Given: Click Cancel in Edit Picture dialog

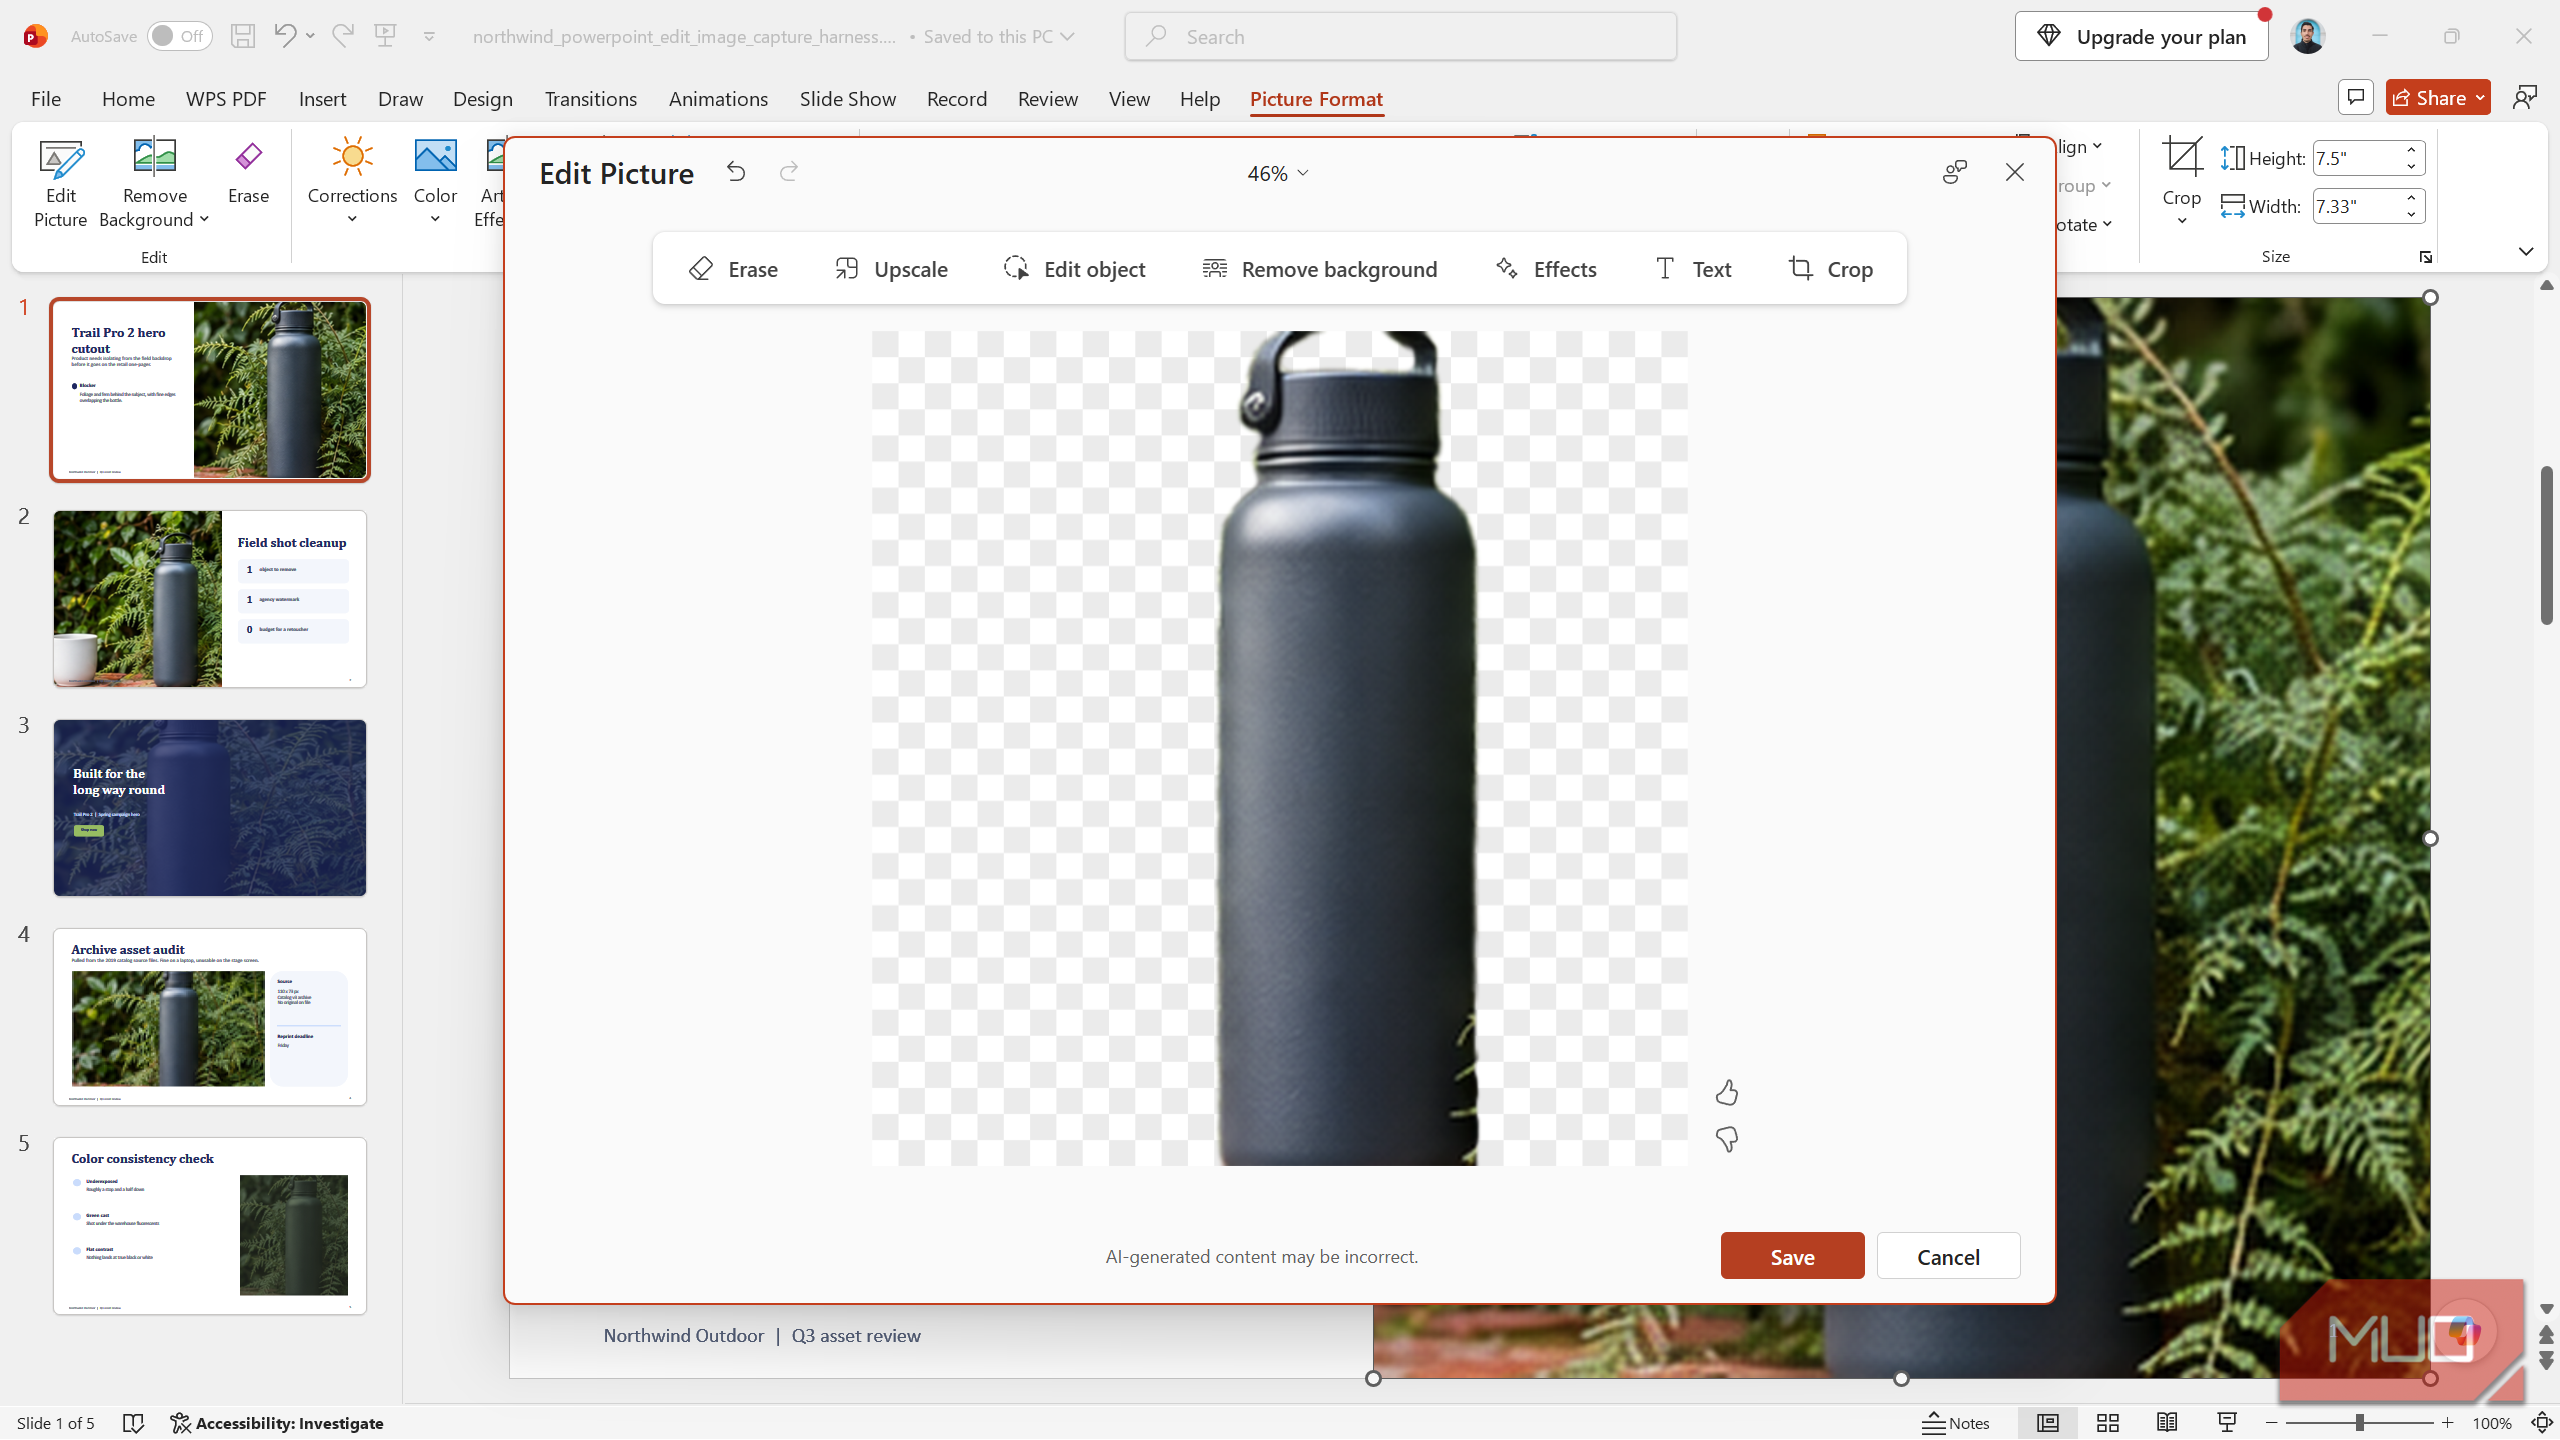Looking at the screenshot, I should [x=1948, y=1256].
